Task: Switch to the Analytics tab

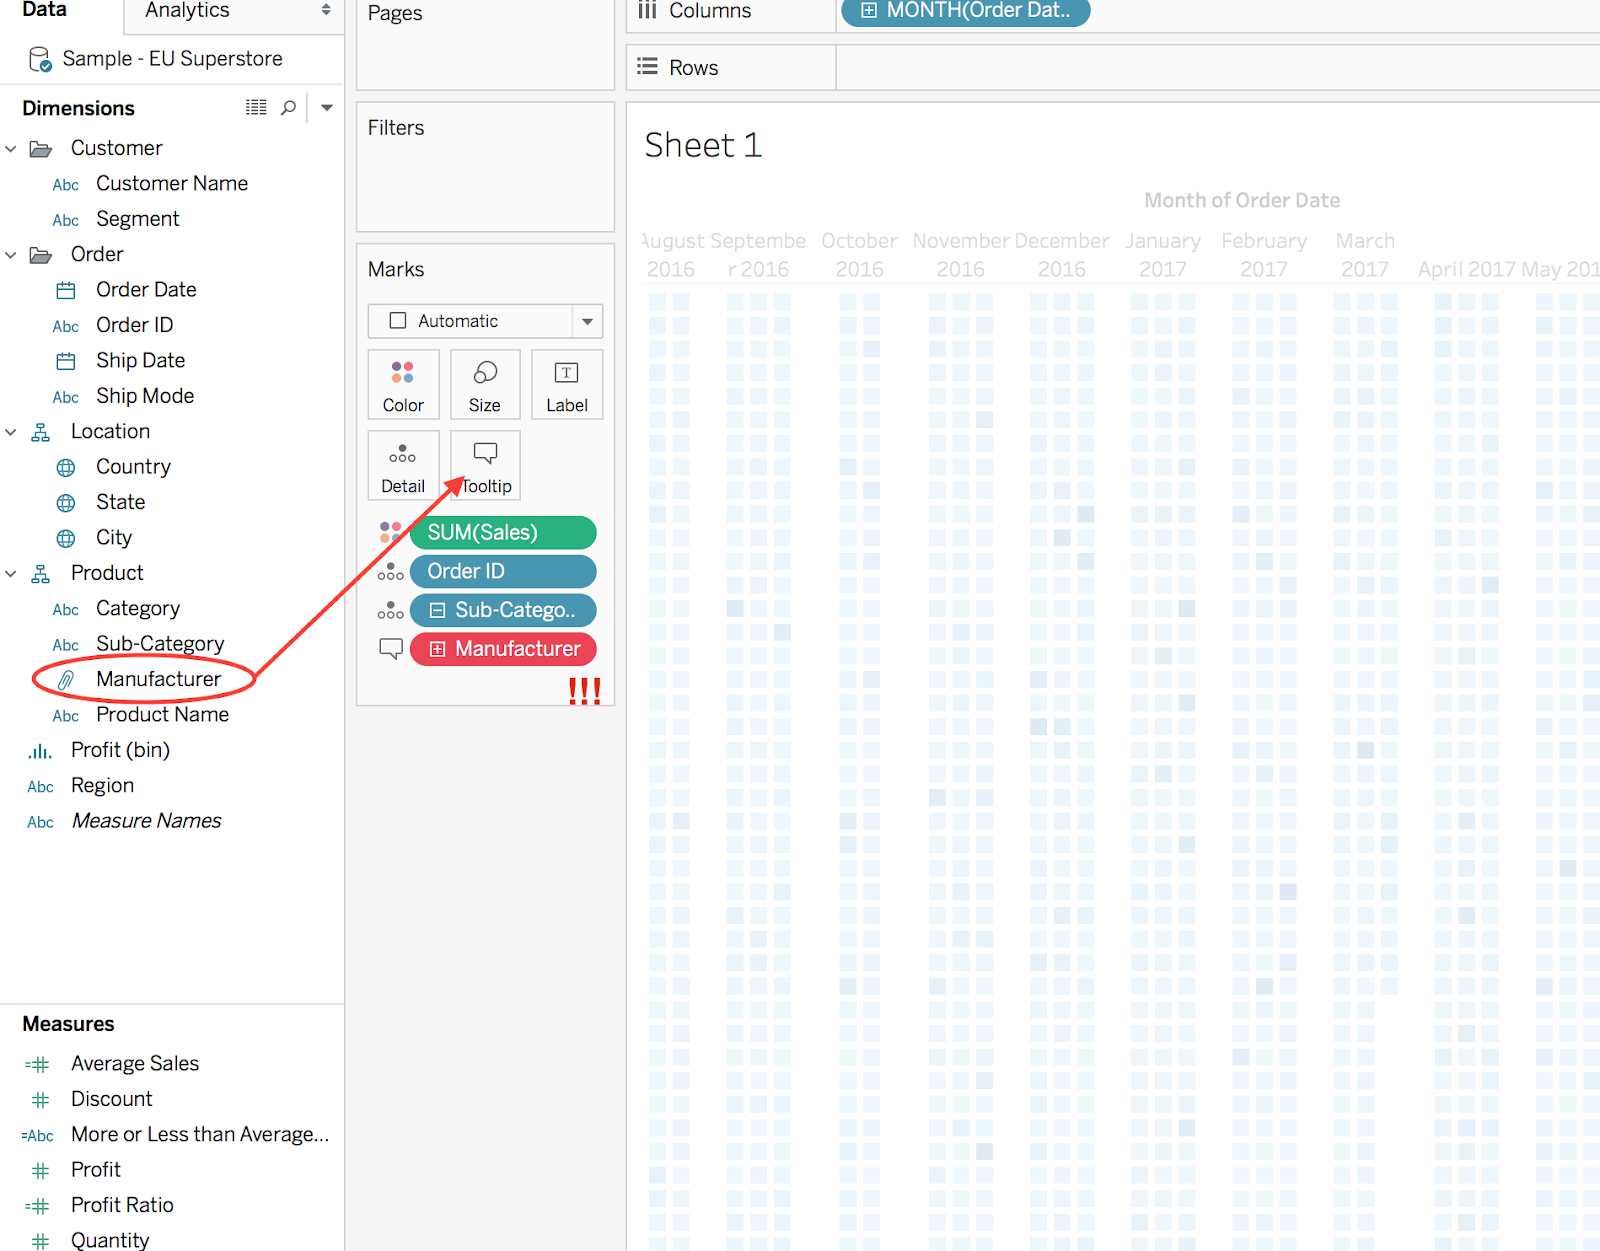Action: pyautogui.click(x=187, y=10)
